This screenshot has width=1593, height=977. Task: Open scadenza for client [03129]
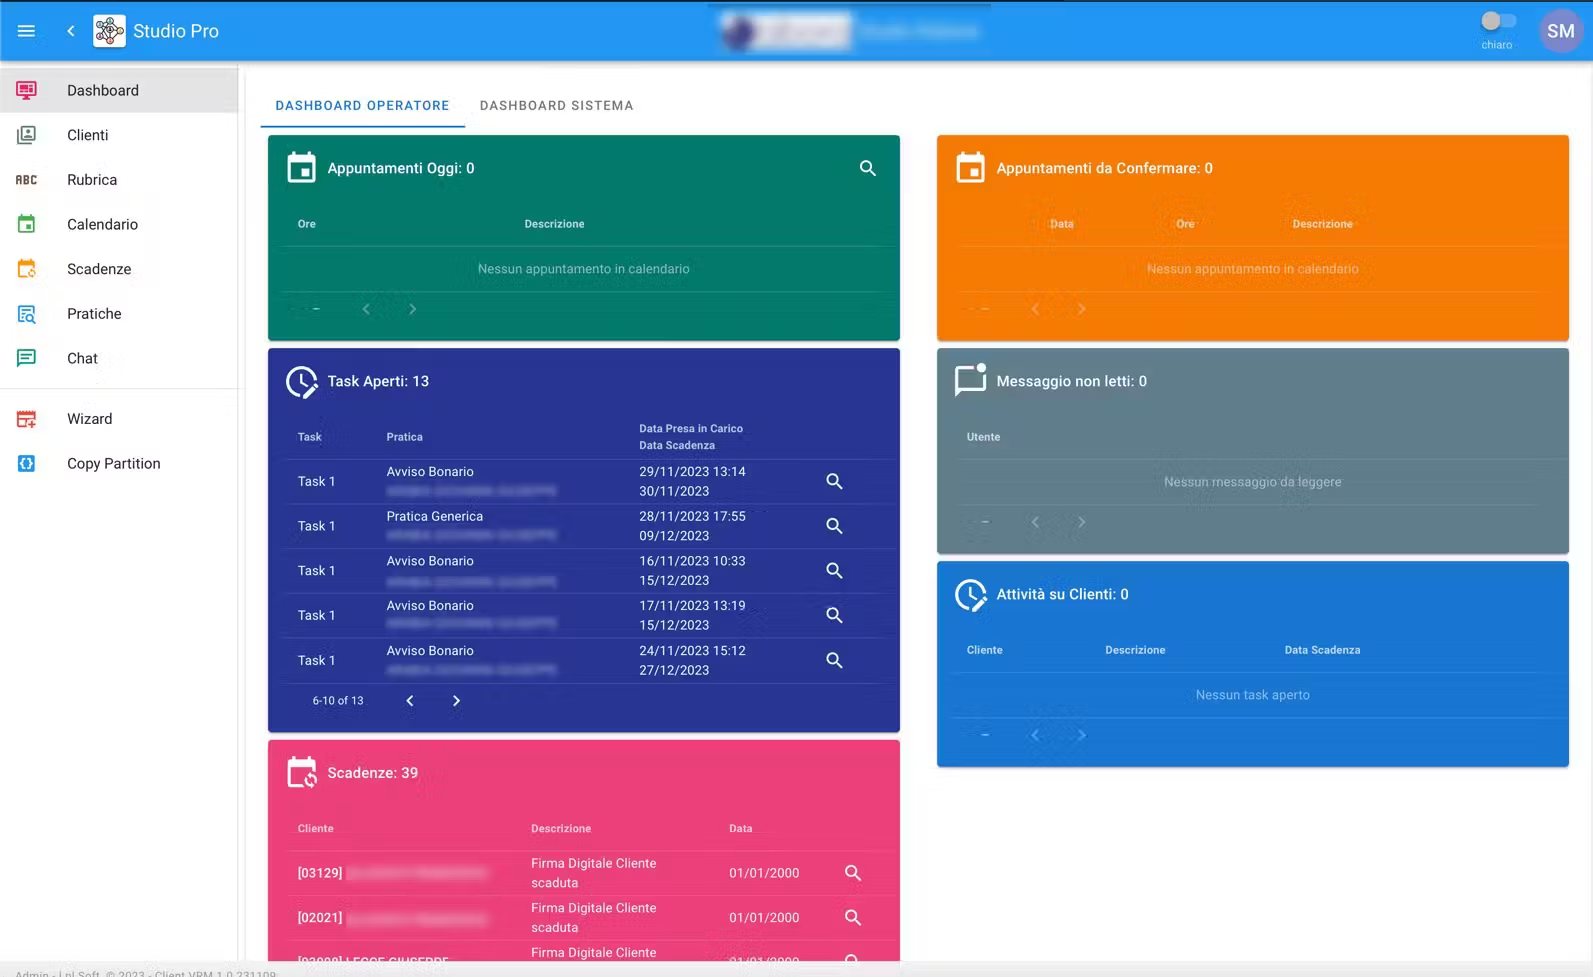click(x=853, y=873)
